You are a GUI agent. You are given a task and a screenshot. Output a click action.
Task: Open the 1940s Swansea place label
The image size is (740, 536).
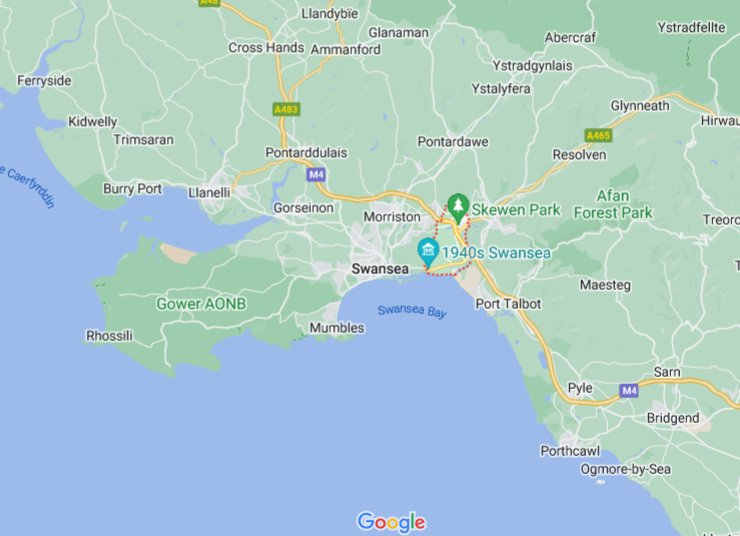point(496,253)
